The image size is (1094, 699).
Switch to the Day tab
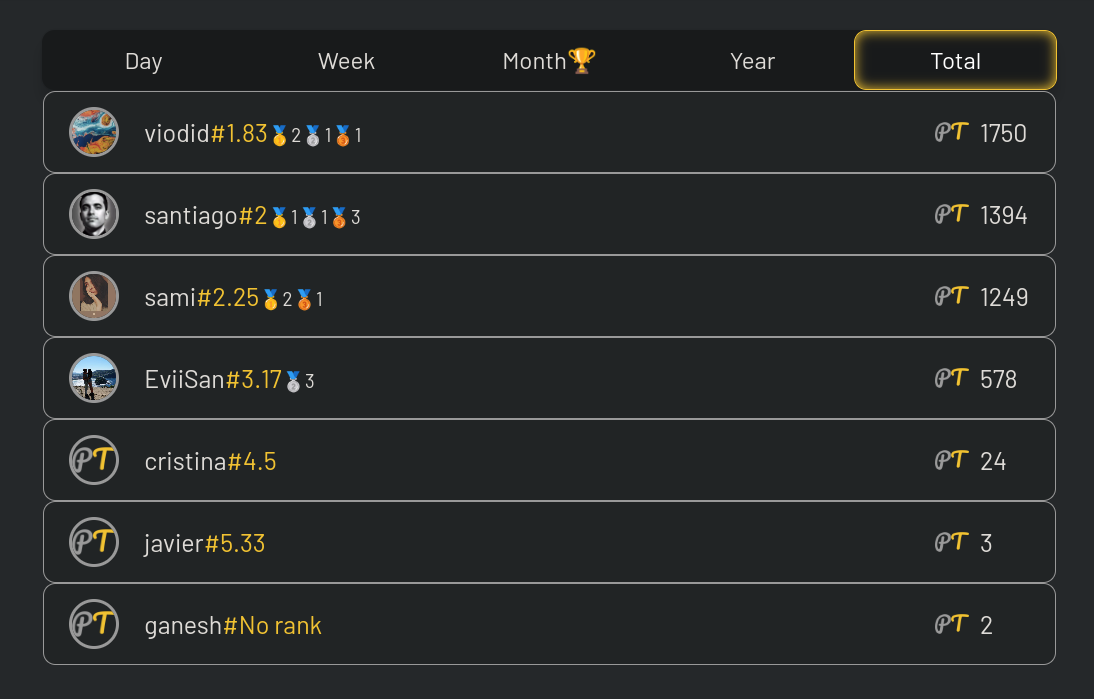(x=143, y=61)
